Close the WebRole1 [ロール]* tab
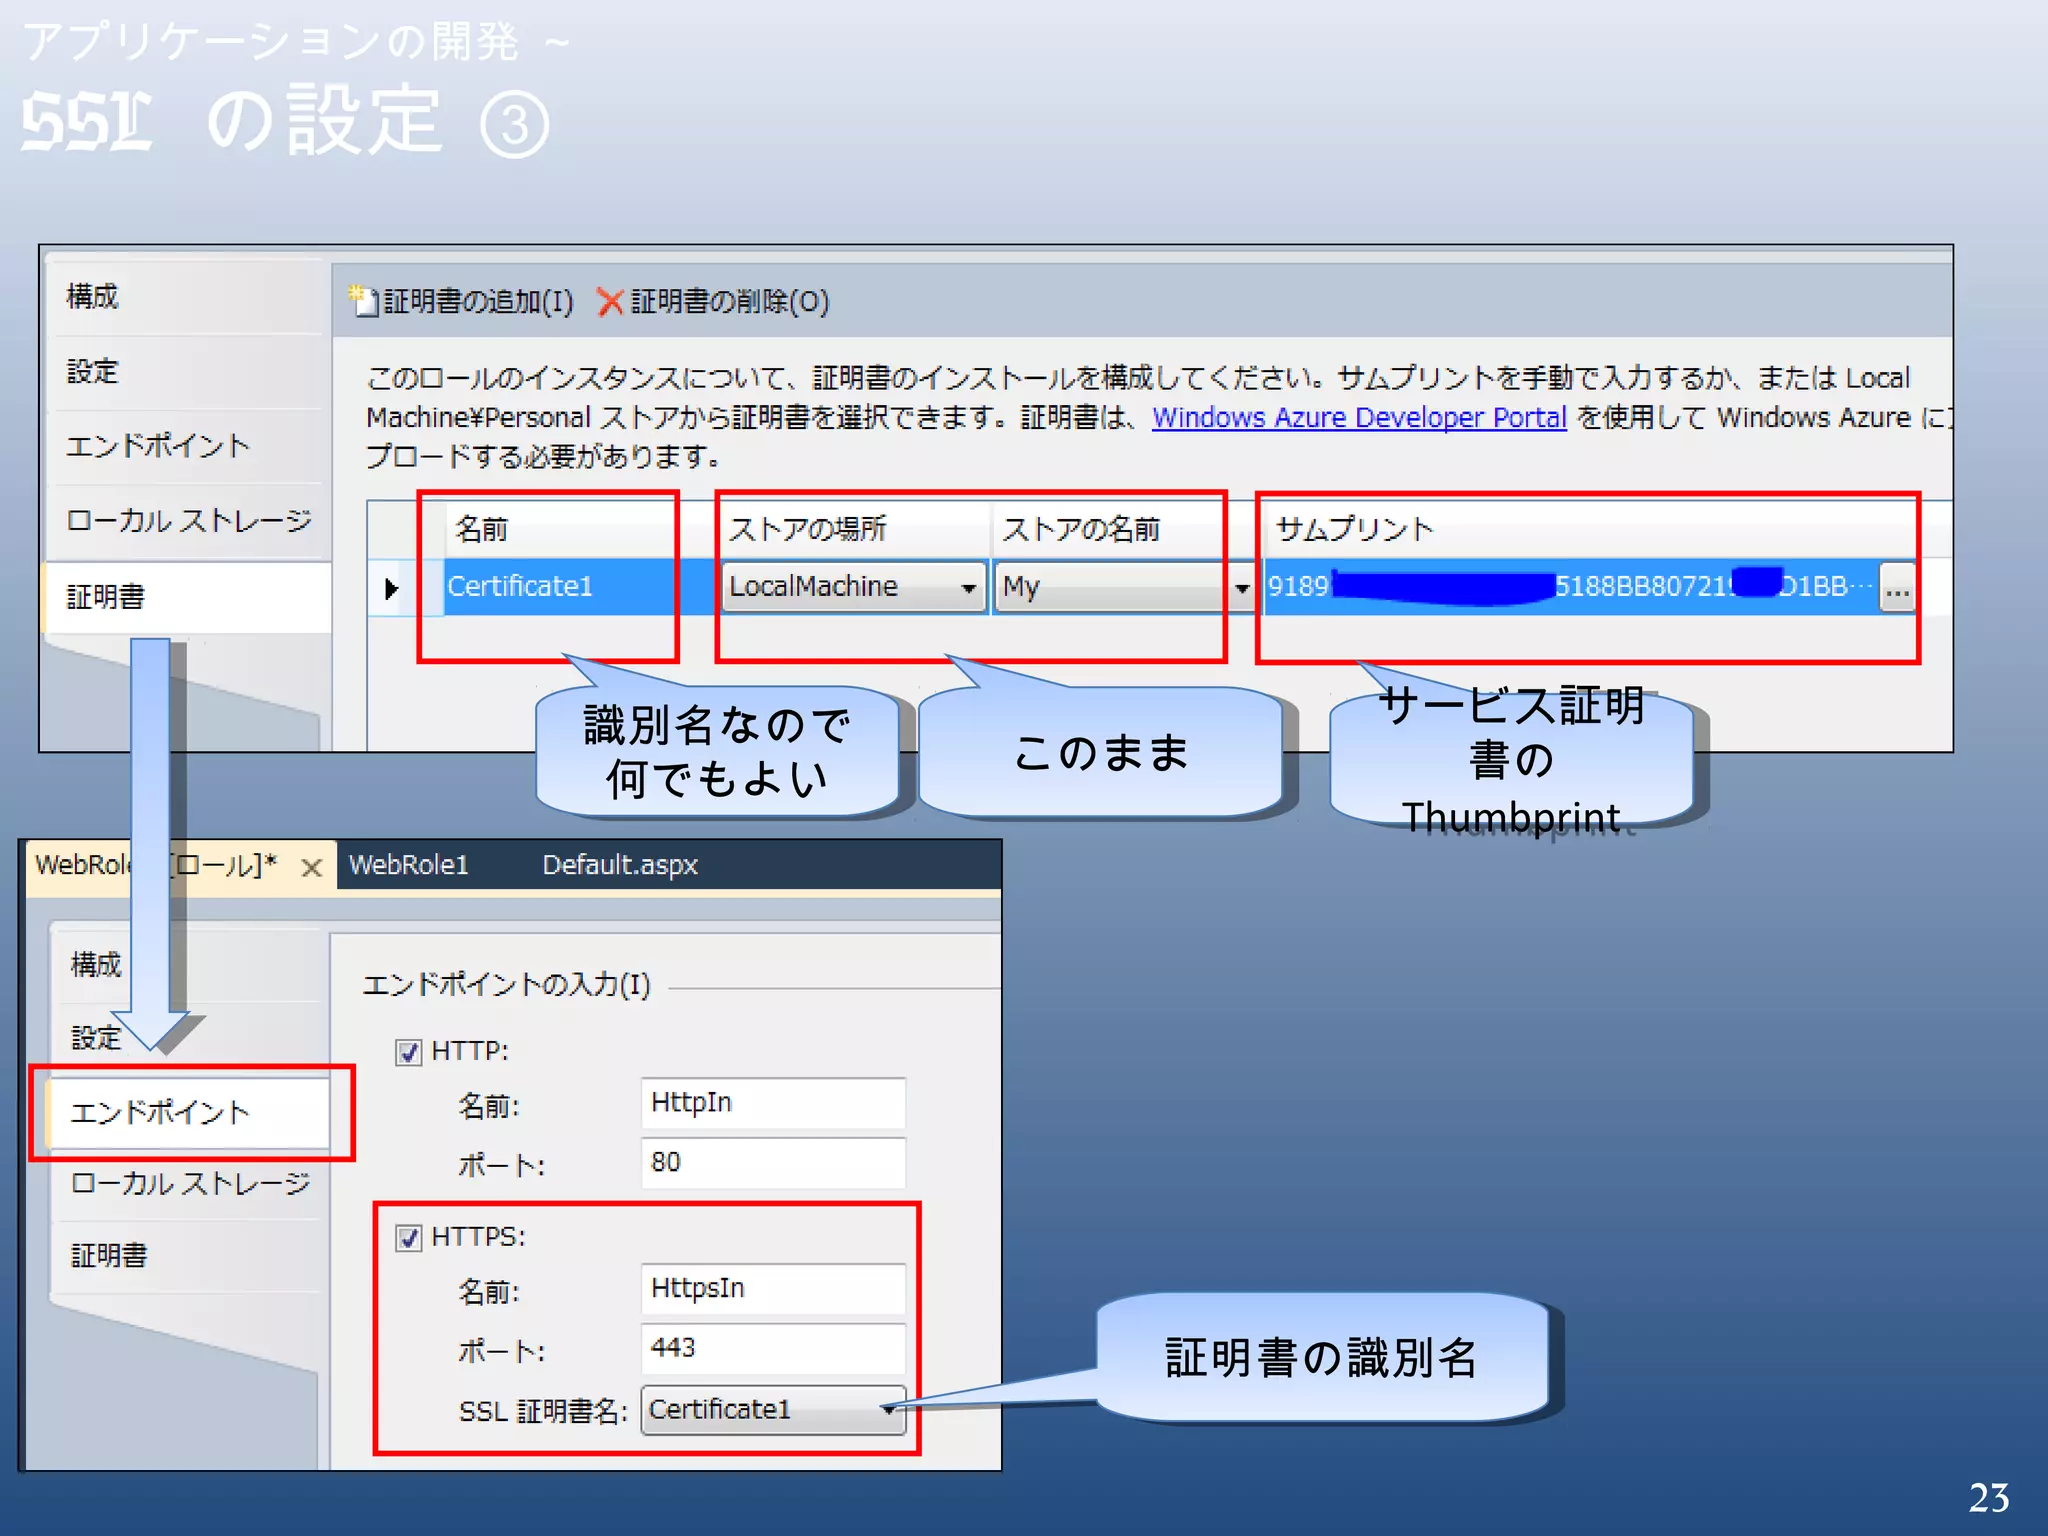Image resolution: width=2048 pixels, height=1536 pixels. tap(312, 867)
